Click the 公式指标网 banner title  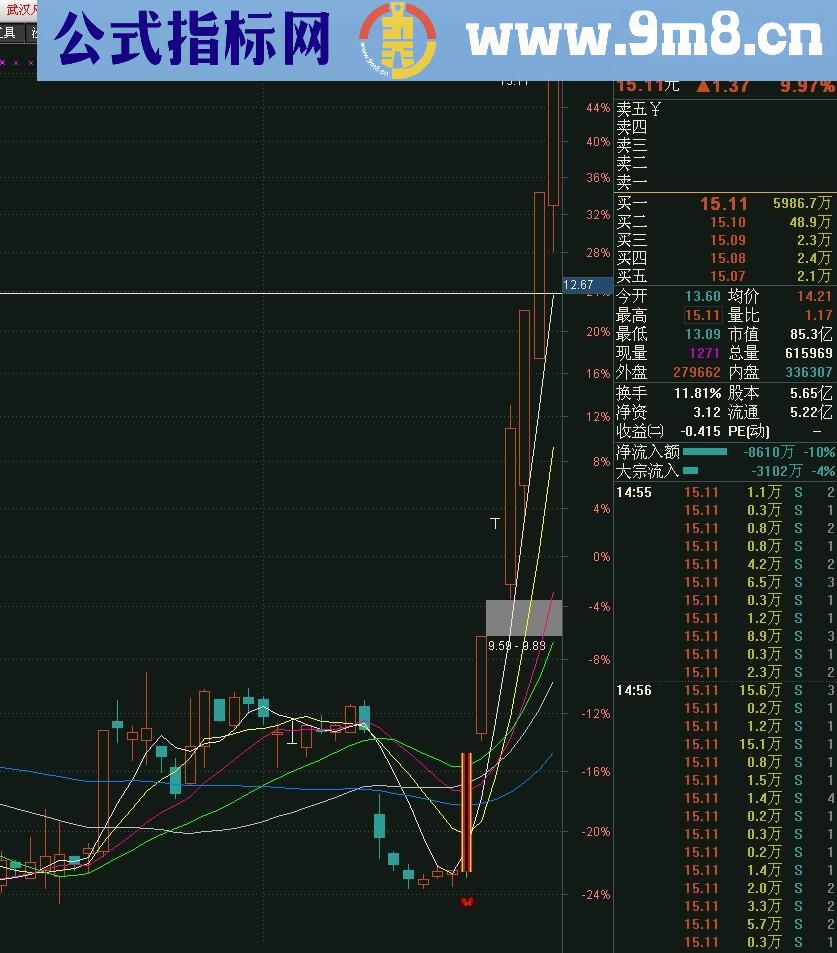[x=192, y=39]
